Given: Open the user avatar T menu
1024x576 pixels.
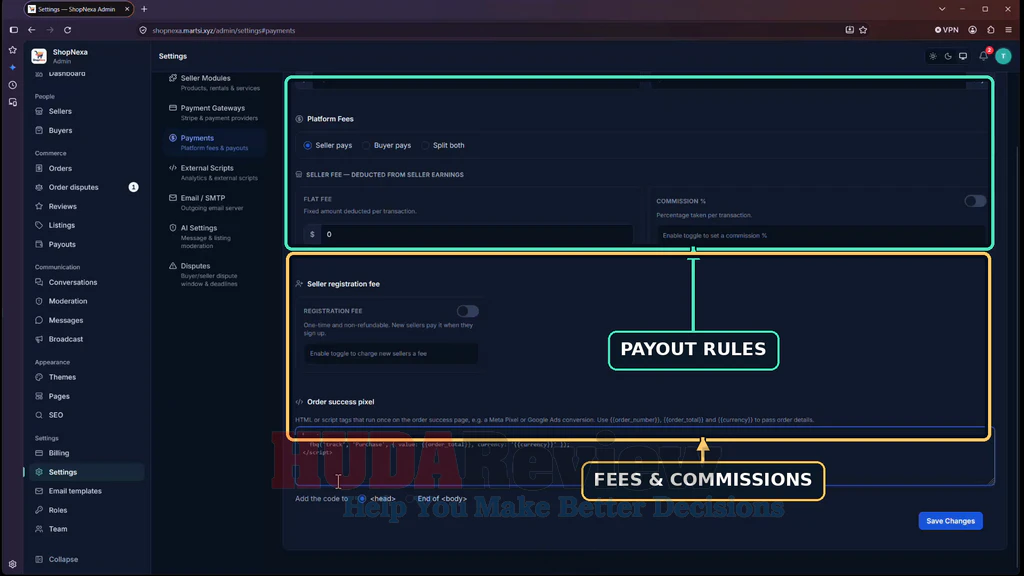Looking at the screenshot, I should (1004, 56).
